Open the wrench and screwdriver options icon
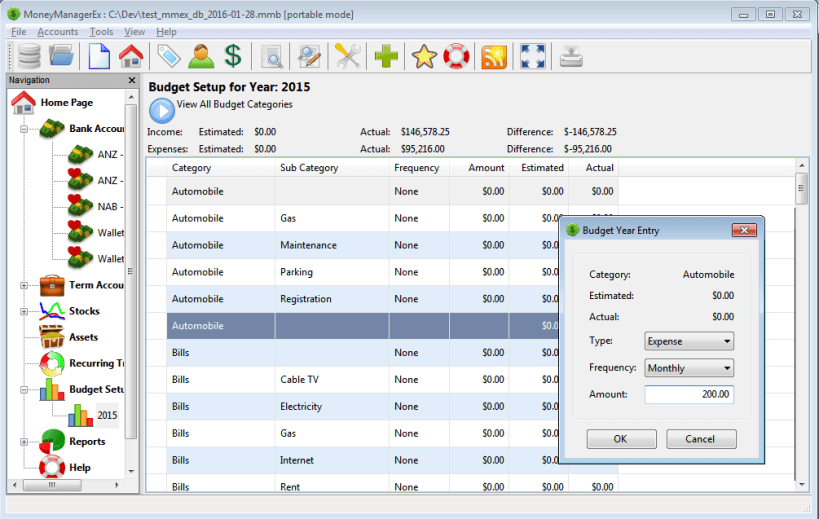The width and height of the screenshot is (819, 519). (x=348, y=56)
